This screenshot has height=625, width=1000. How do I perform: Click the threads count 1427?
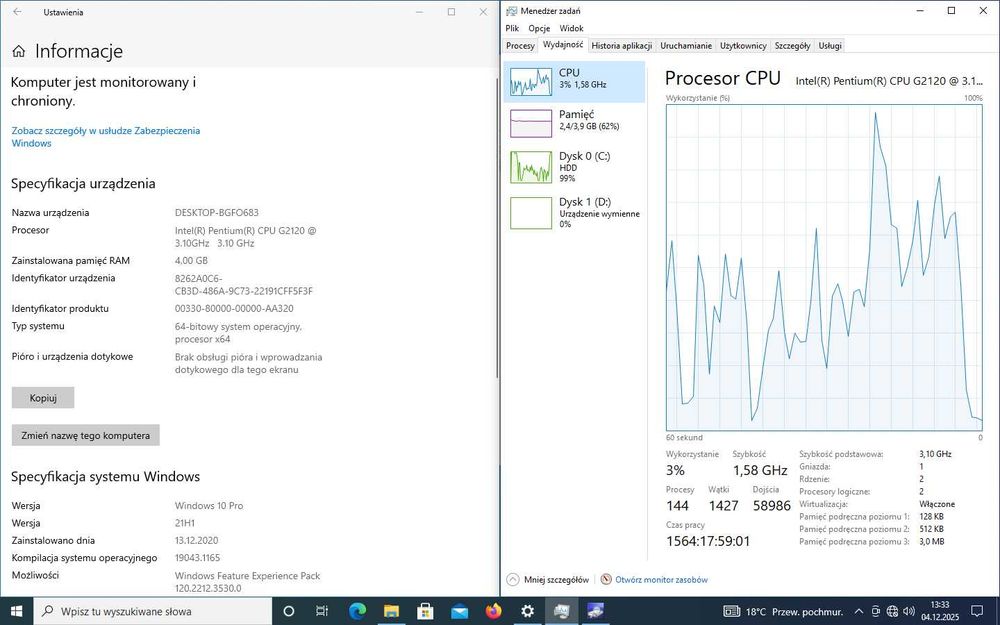pos(723,506)
